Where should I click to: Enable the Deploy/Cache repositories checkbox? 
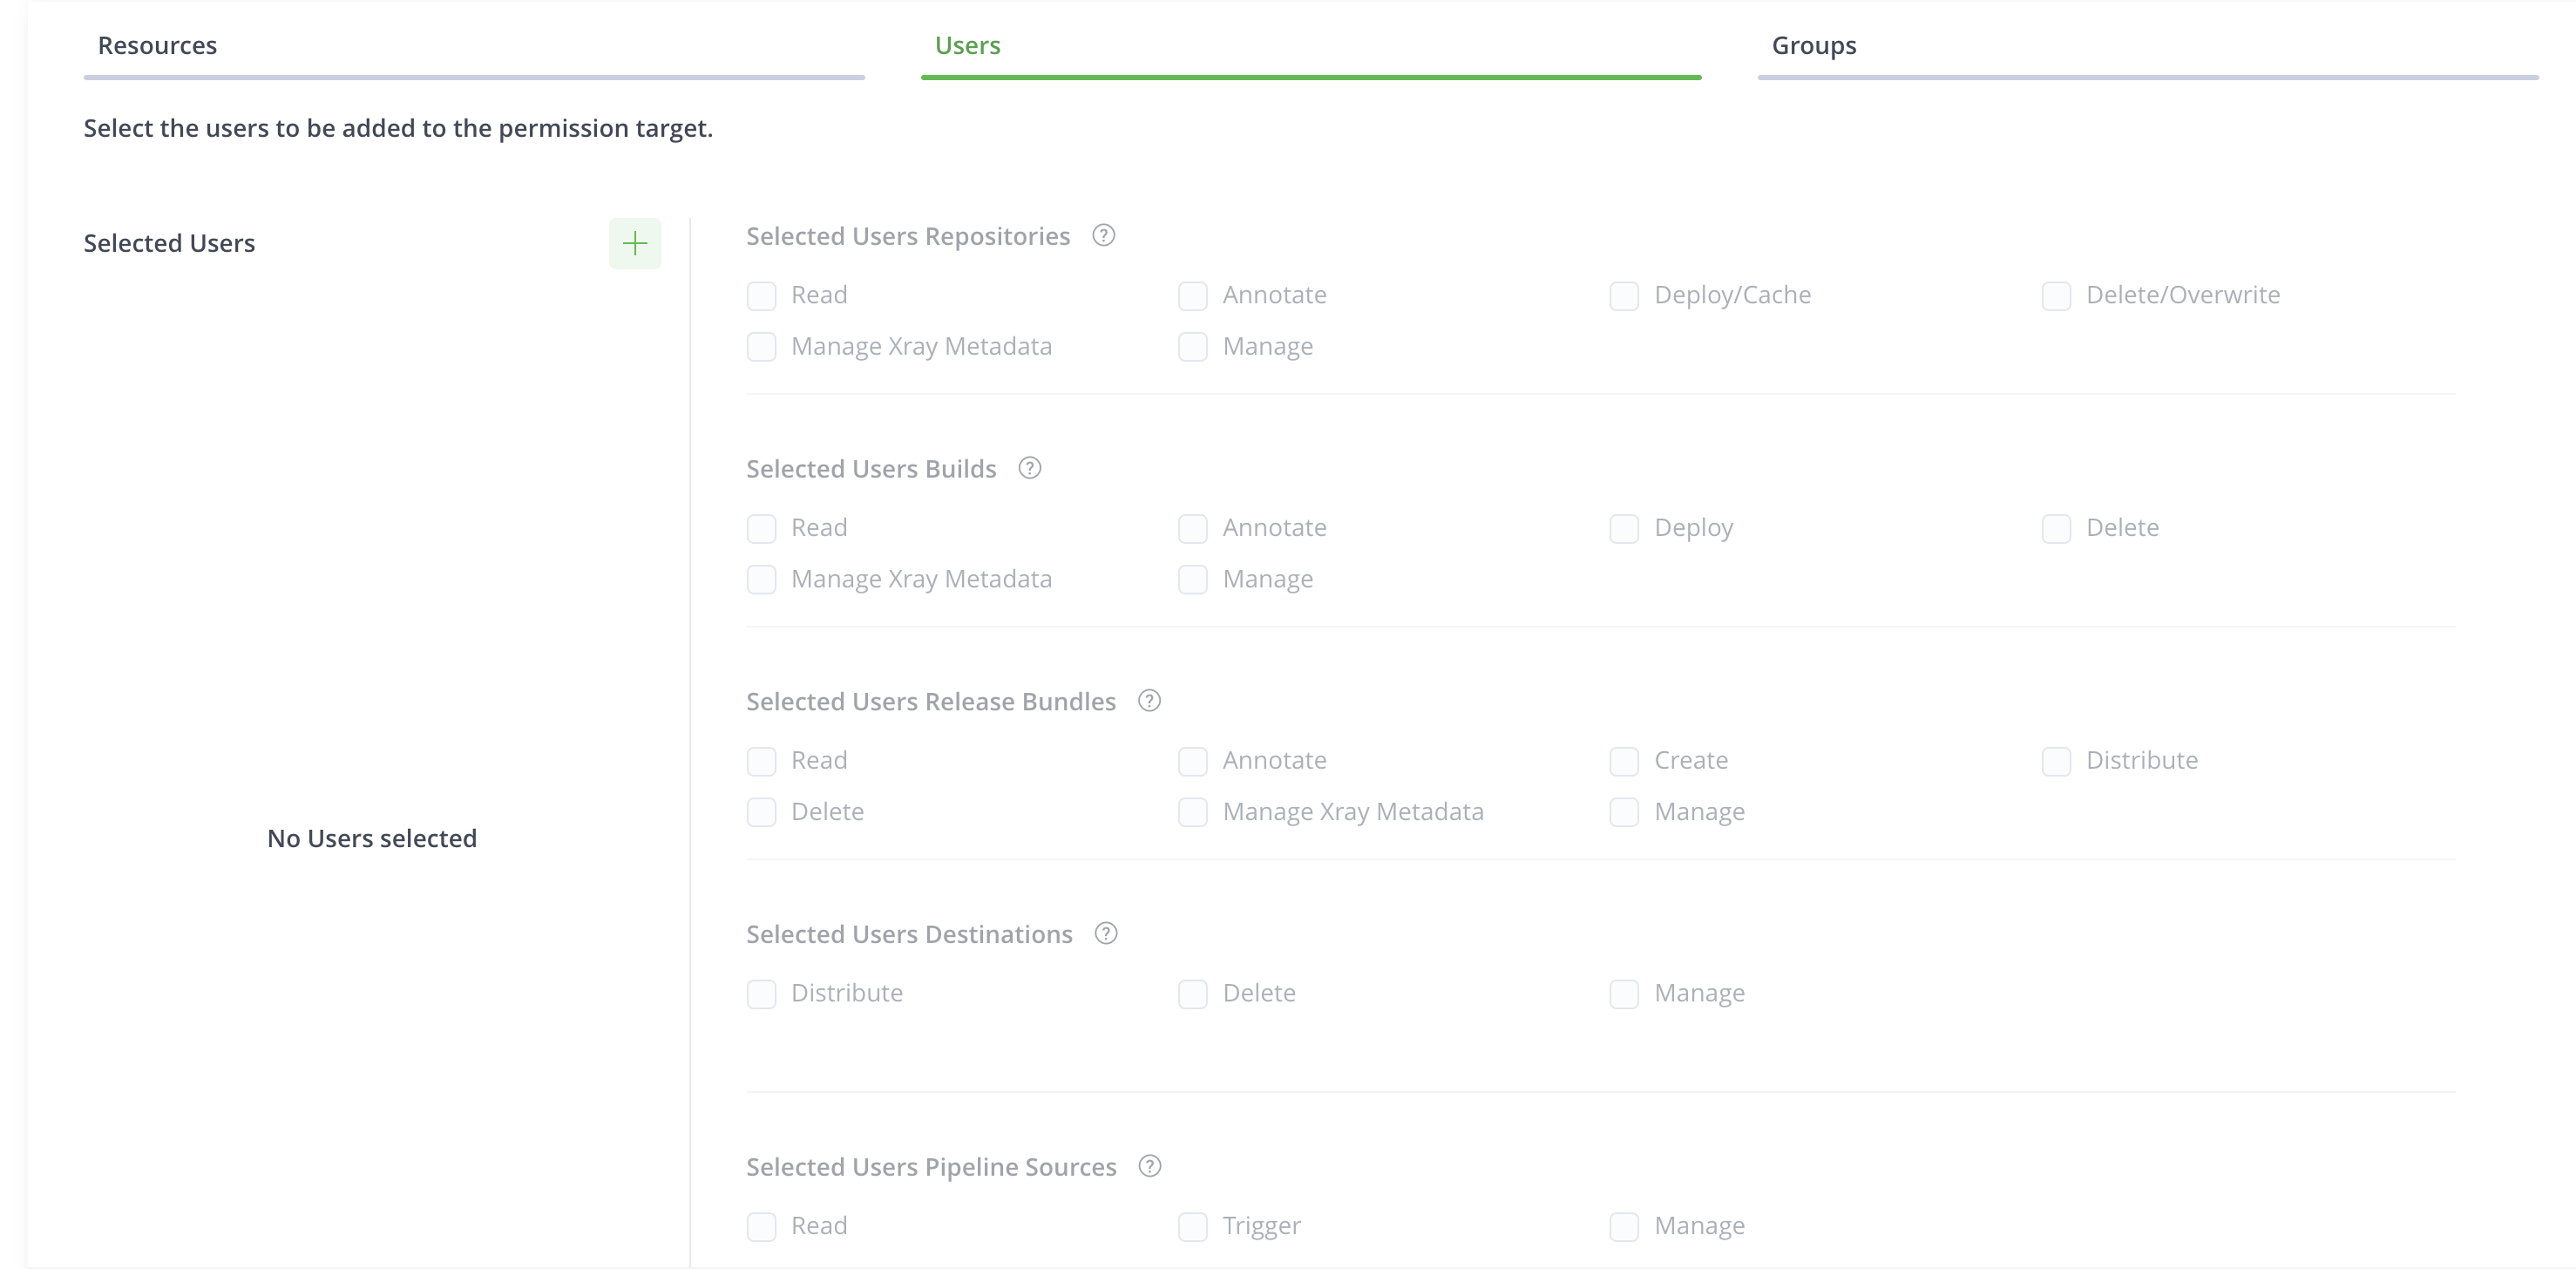pos(1624,296)
